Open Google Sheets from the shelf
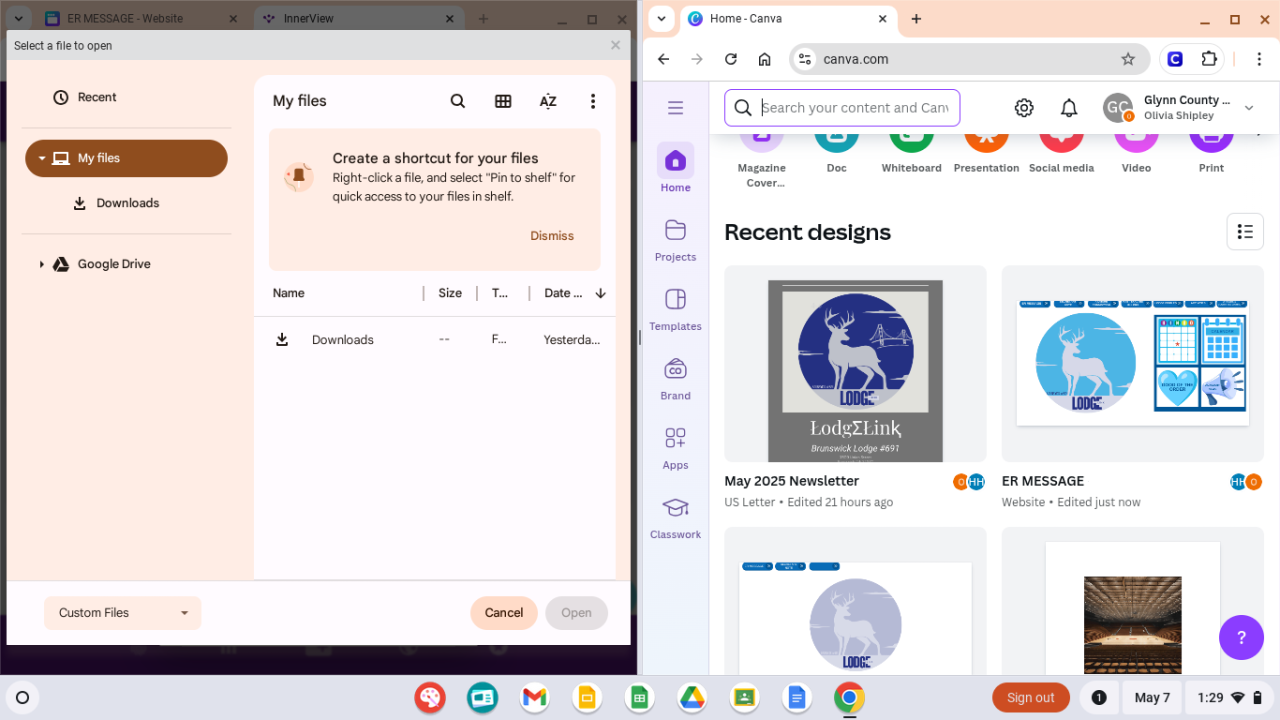Image resolution: width=1280 pixels, height=720 pixels. coord(640,698)
